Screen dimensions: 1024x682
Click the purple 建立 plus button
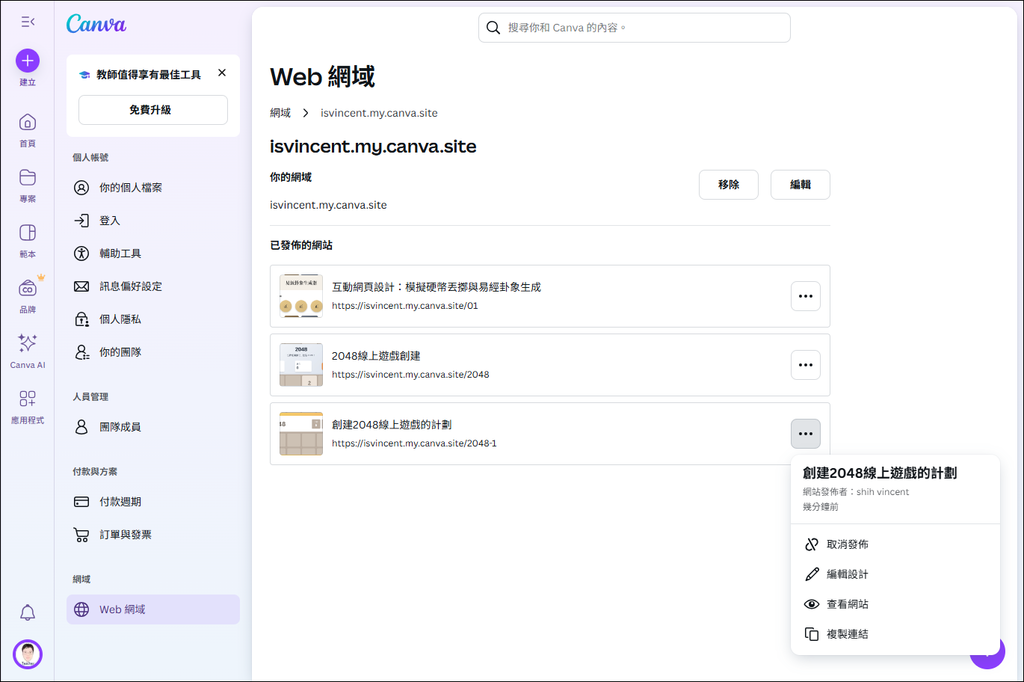click(x=27, y=61)
